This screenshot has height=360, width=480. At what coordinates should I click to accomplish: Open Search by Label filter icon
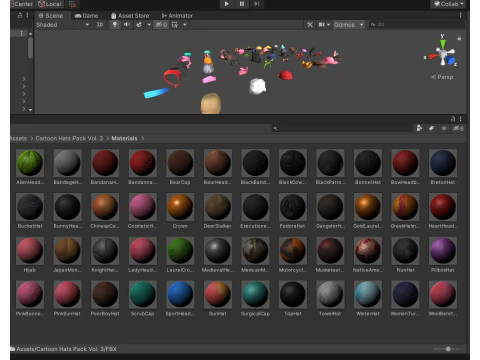pos(431,128)
